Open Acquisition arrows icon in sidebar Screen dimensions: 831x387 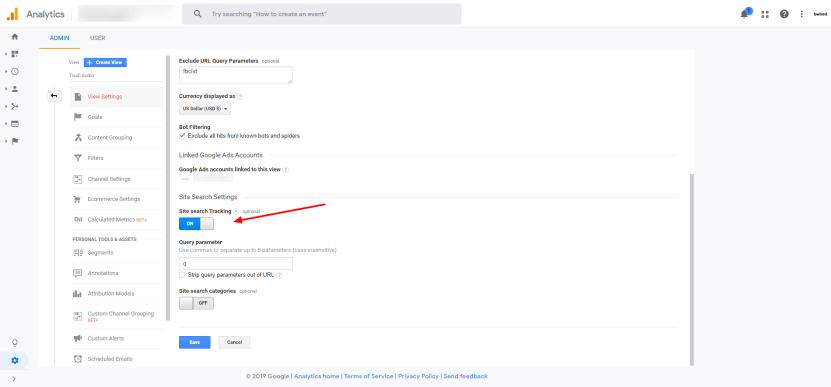(15, 107)
